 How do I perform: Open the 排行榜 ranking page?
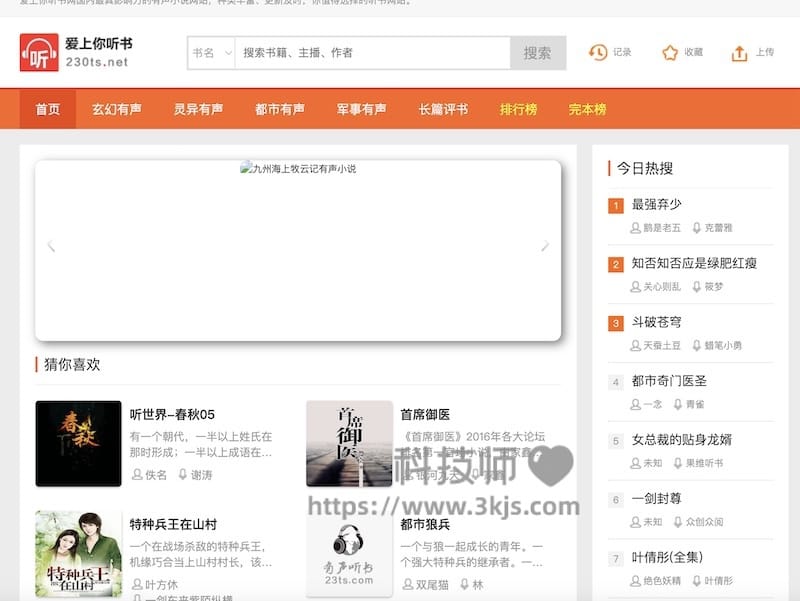(x=518, y=109)
